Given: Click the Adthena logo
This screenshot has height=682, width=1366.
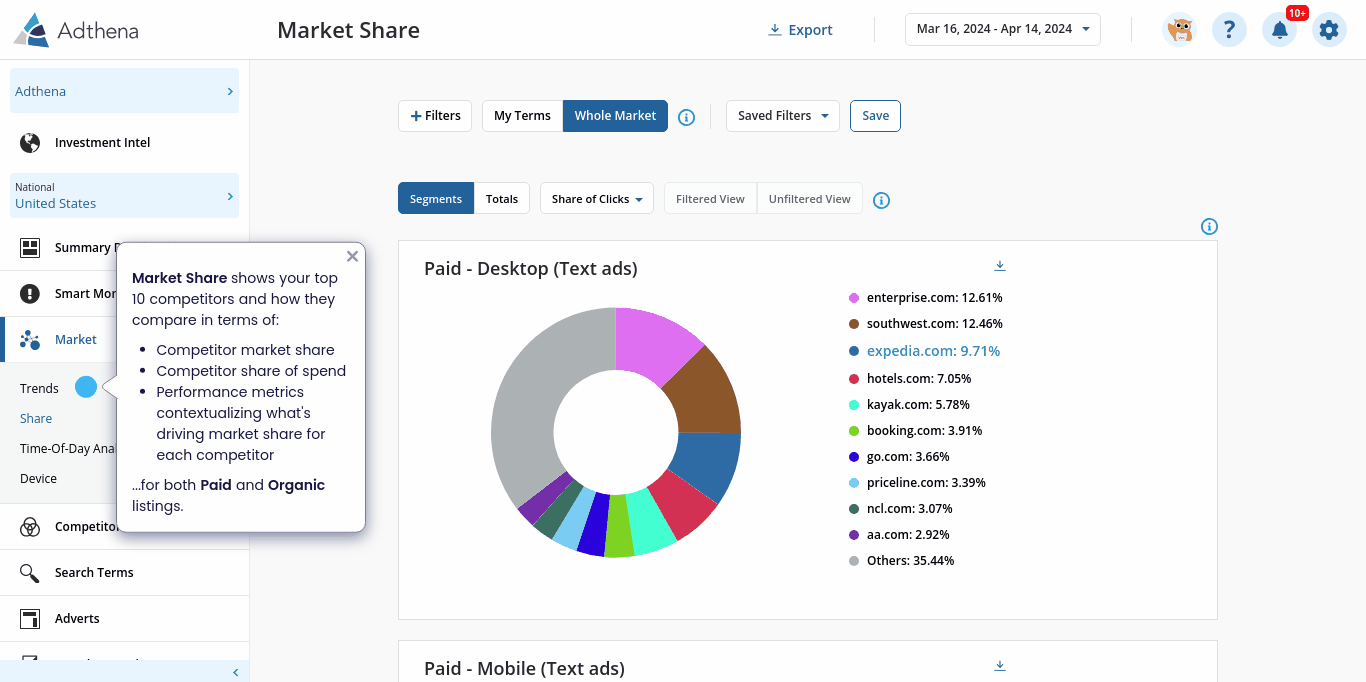Looking at the screenshot, I should click(76, 30).
